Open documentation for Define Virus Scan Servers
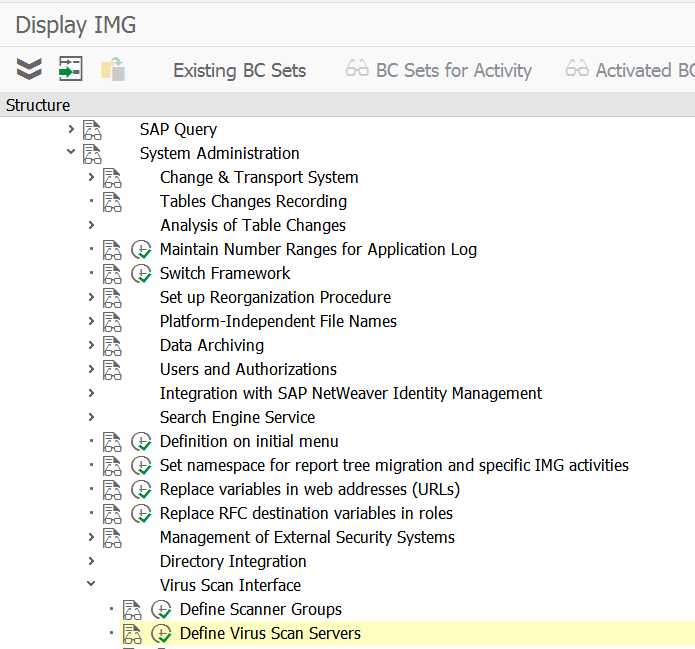 [132, 633]
